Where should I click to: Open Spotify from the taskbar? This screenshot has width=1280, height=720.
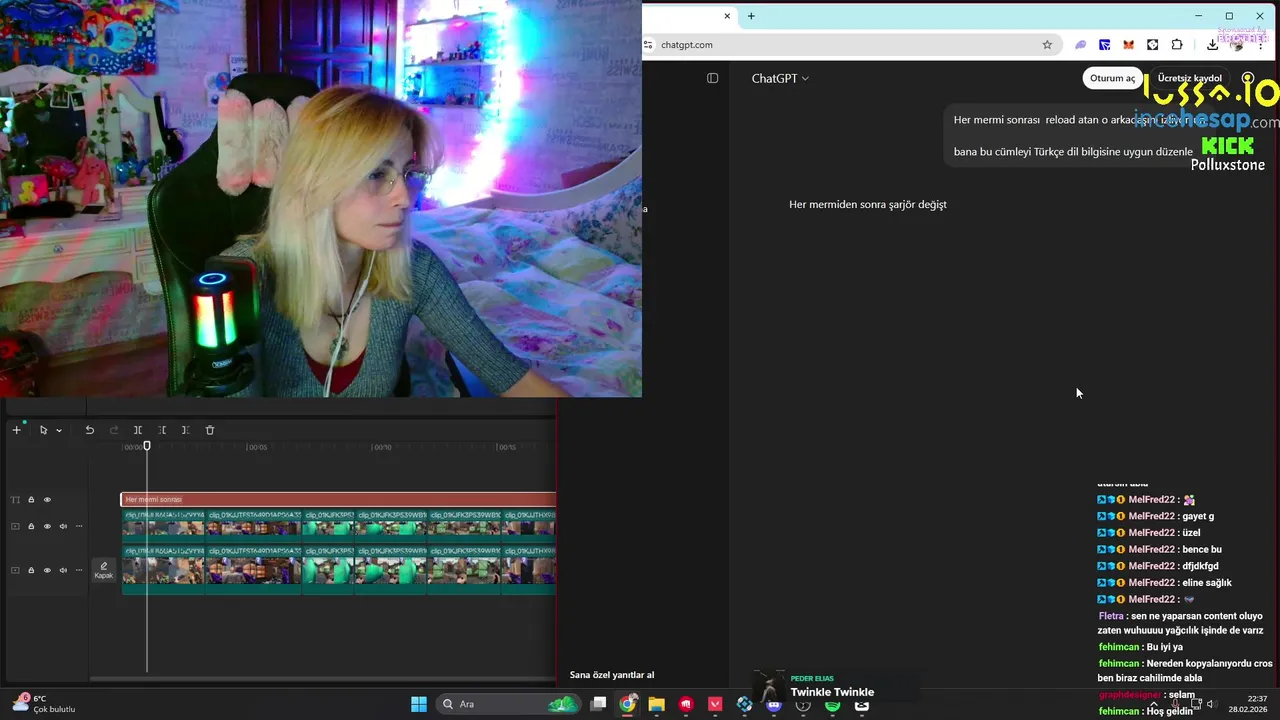[832, 705]
